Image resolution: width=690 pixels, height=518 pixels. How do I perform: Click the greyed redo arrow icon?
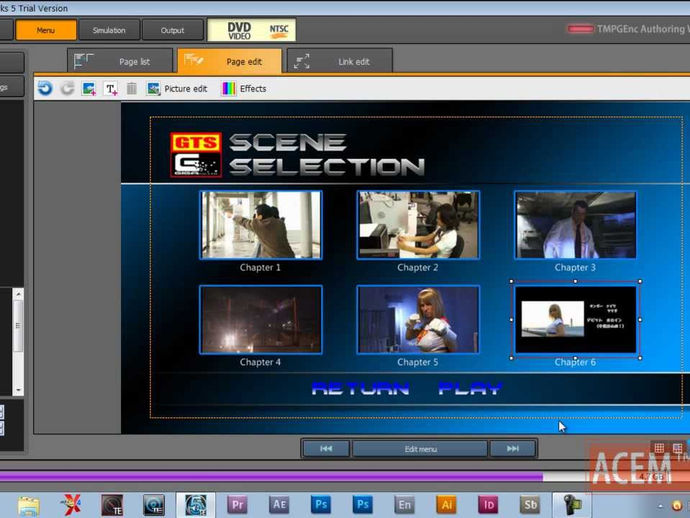click(67, 88)
